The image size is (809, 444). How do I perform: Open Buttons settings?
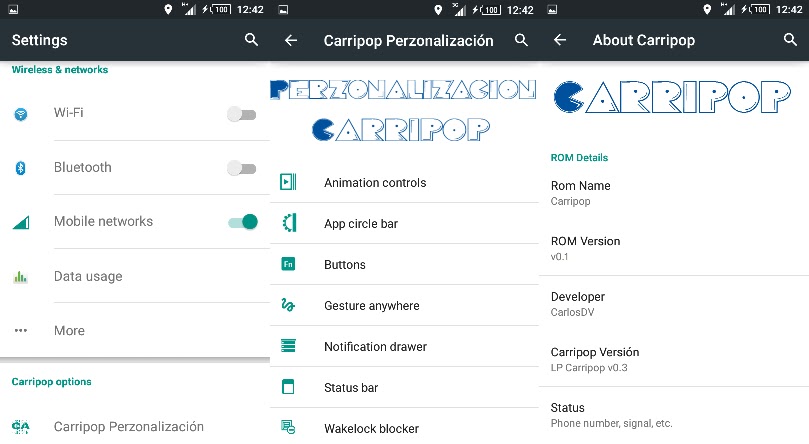404,264
